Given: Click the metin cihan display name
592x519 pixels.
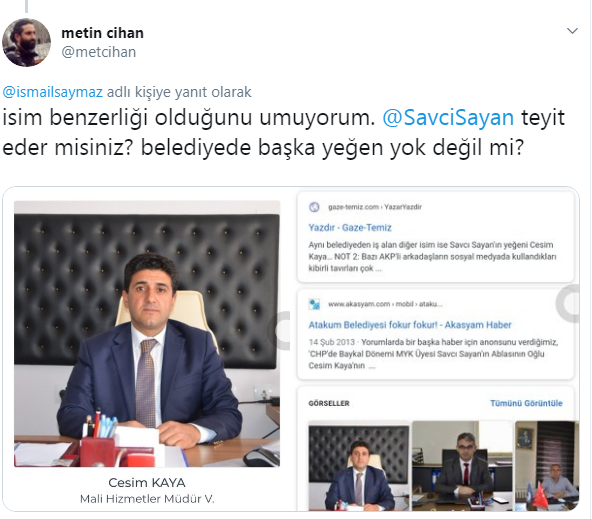Looking at the screenshot, I should click(x=102, y=33).
